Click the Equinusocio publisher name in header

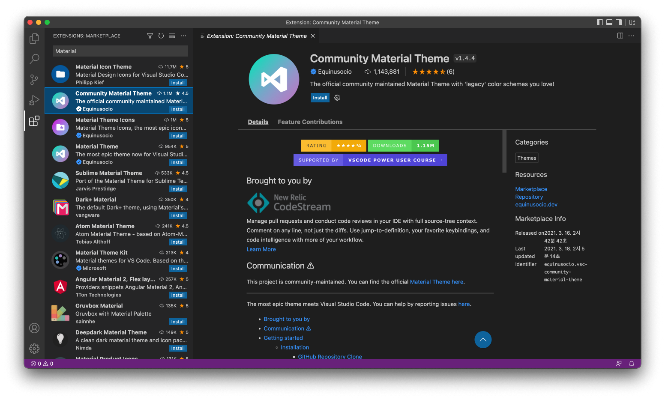click(x=335, y=72)
